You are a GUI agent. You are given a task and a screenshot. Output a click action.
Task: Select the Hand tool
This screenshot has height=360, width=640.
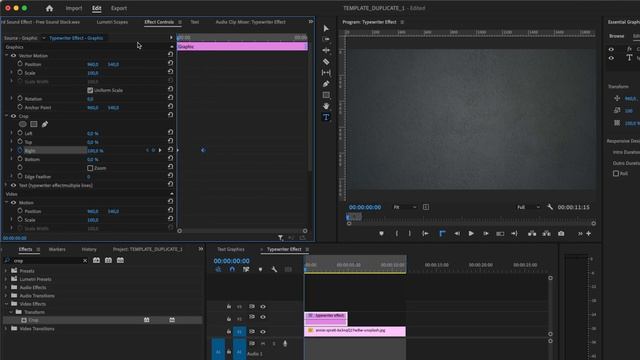[x=326, y=106]
